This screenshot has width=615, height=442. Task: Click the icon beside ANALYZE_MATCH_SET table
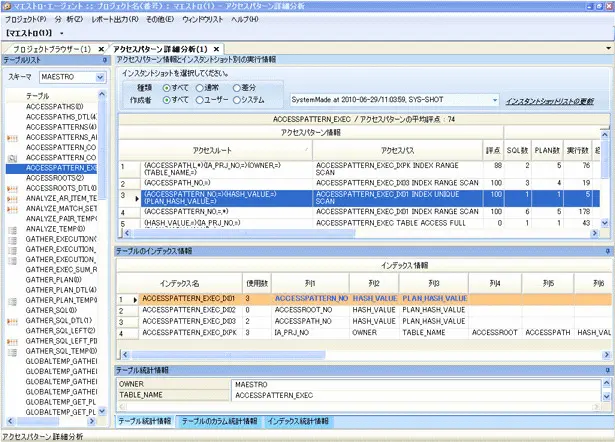click(x=13, y=209)
